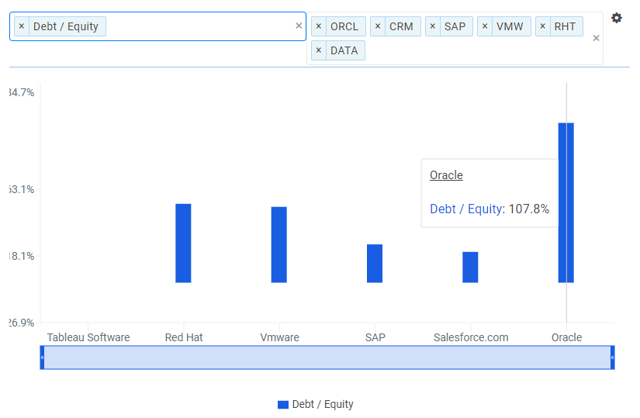
Task: Select the Salesforce.com bar
Action: click(470, 267)
